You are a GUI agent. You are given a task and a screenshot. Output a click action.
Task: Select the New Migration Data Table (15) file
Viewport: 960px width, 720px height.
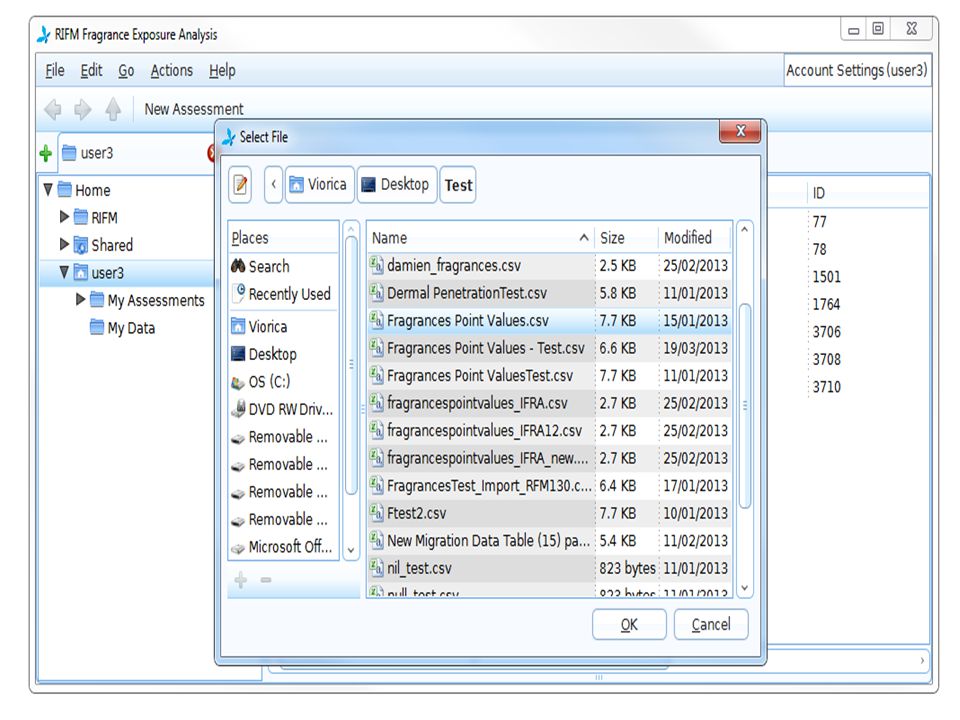click(x=550, y=541)
